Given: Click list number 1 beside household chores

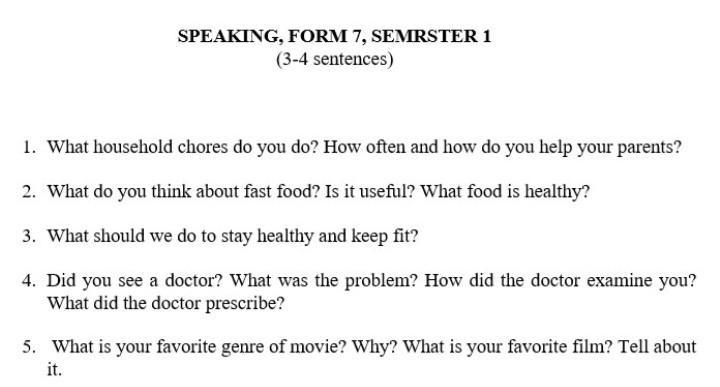Looking at the screenshot, I should [x=29, y=147].
